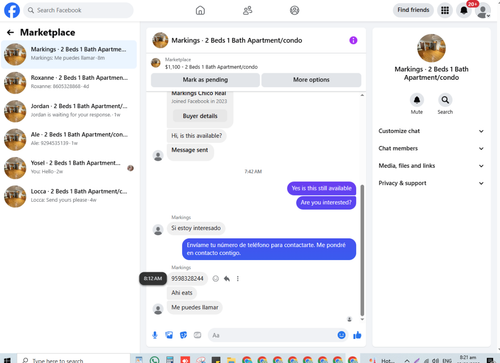Screen dimensions: 500x363
Task: Send a voice clip with microphone icon
Action: tap(155, 335)
